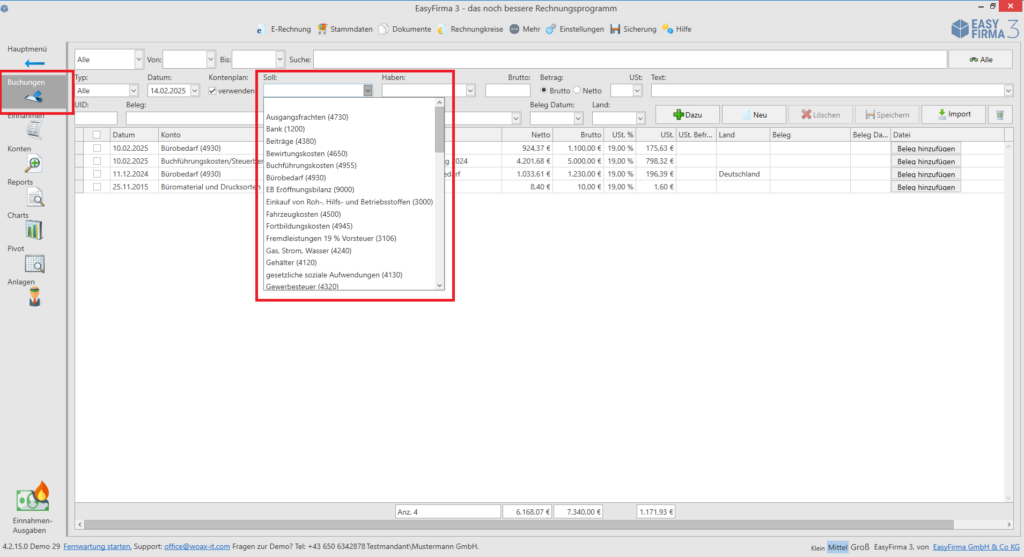Image resolution: width=1024 pixels, height=557 pixels.
Task: Click the Soll dropdown list scrollbar thumb
Action: 440,129
